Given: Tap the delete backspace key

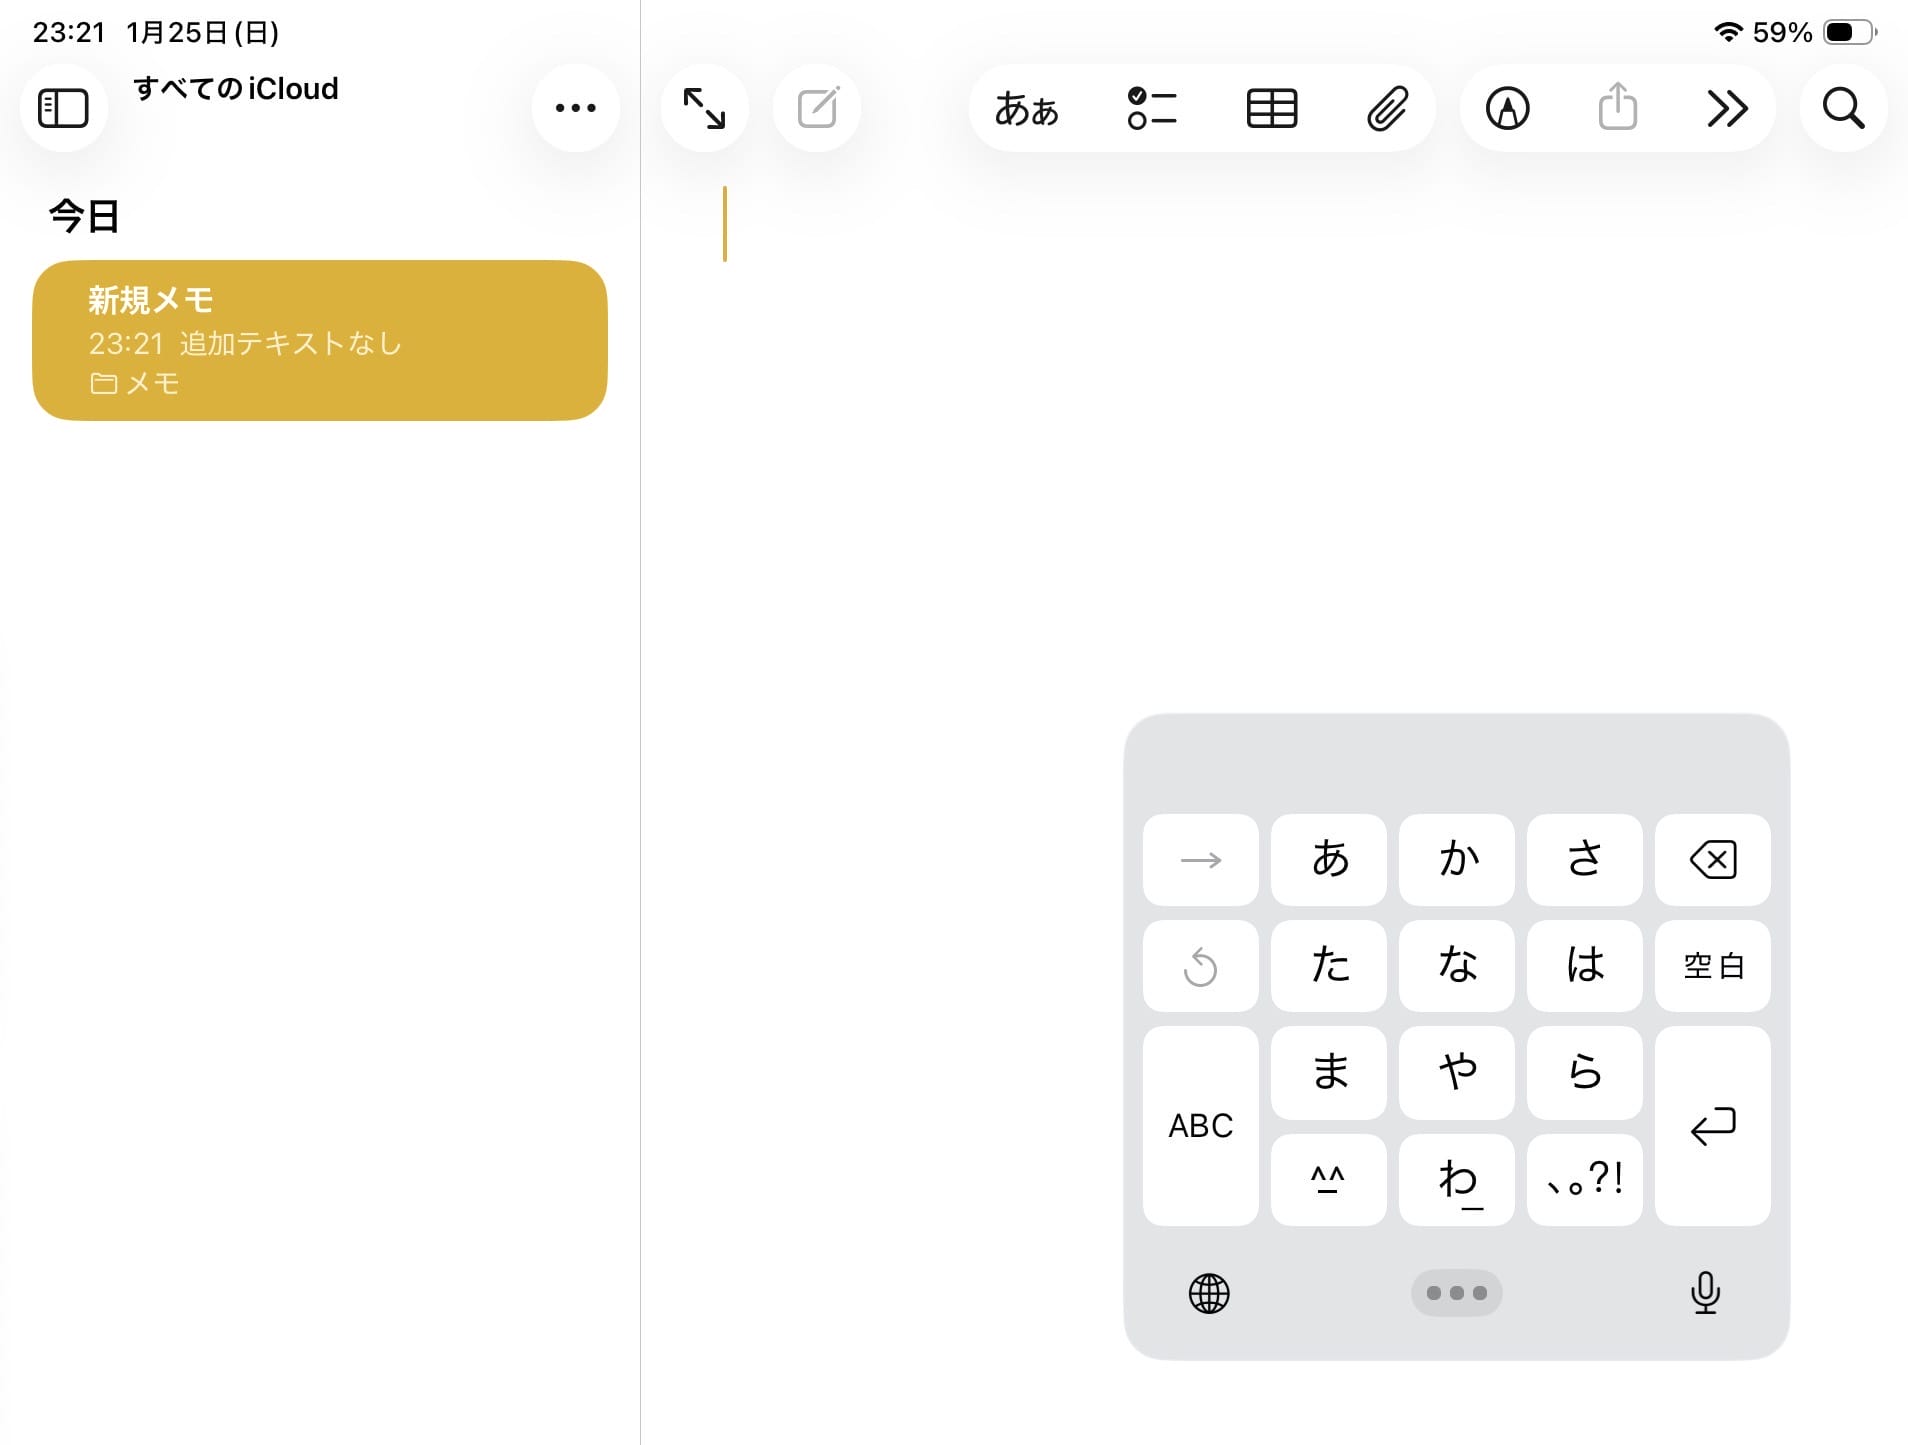Looking at the screenshot, I should point(1712,860).
